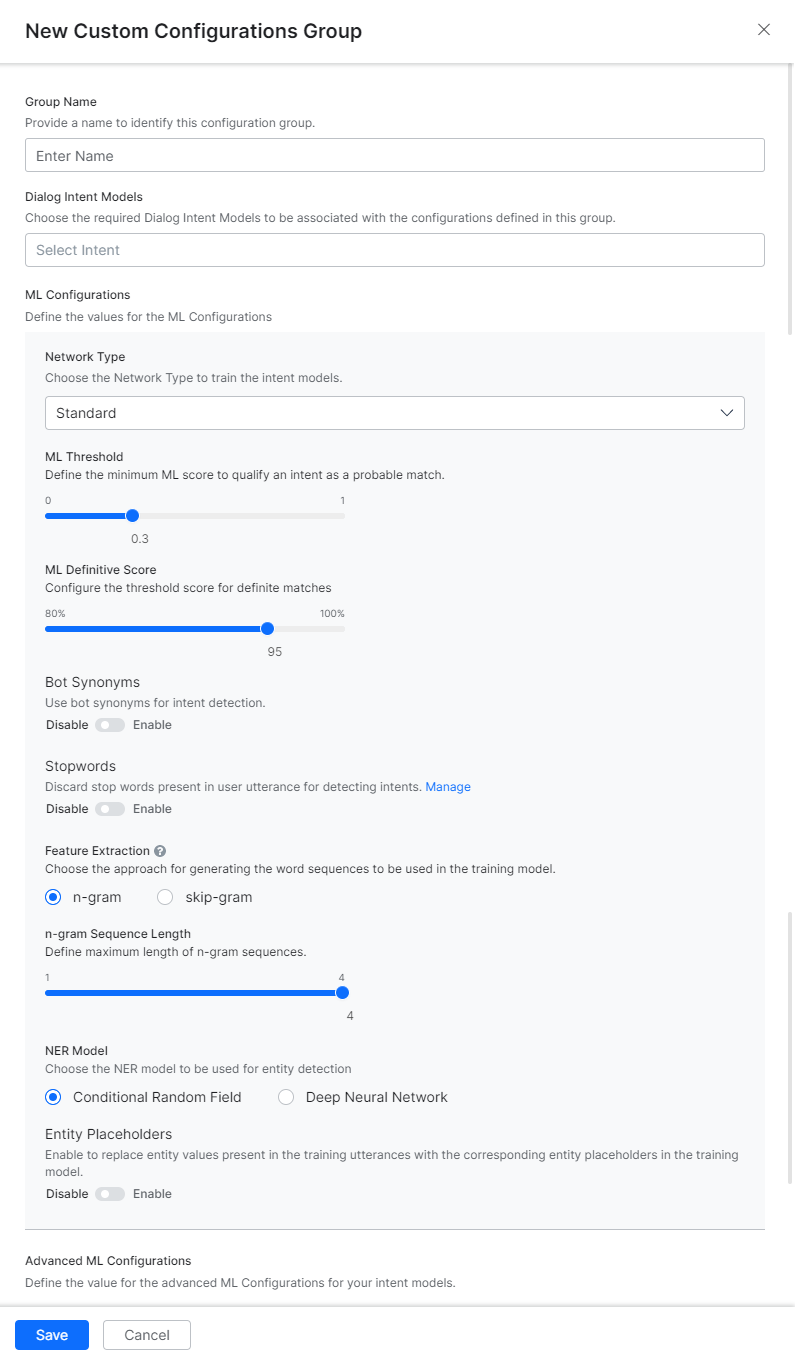Enable the Stopwords toggle
The height and width of the screenshot is (1356, 796).
click(x=110, y=808)
